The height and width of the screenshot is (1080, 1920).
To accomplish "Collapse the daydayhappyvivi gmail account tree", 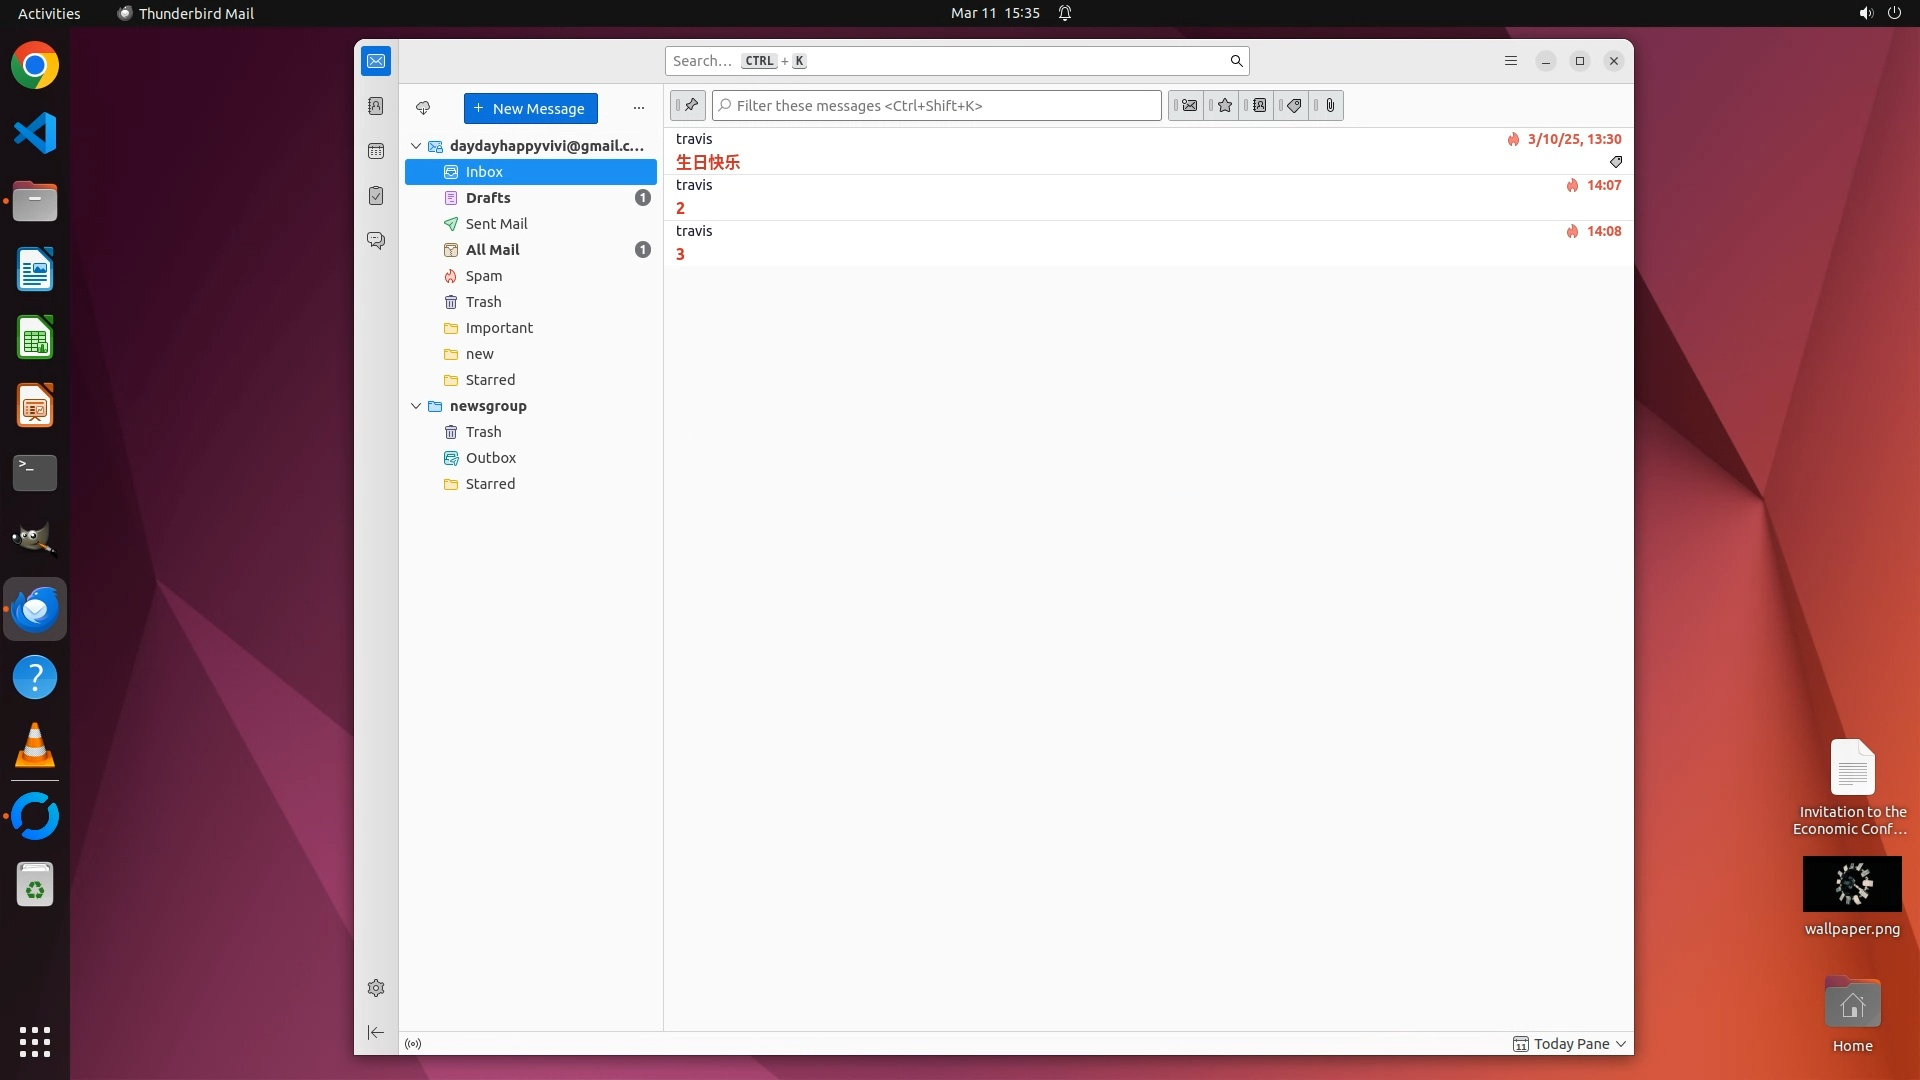I will (x=416, y=146).
